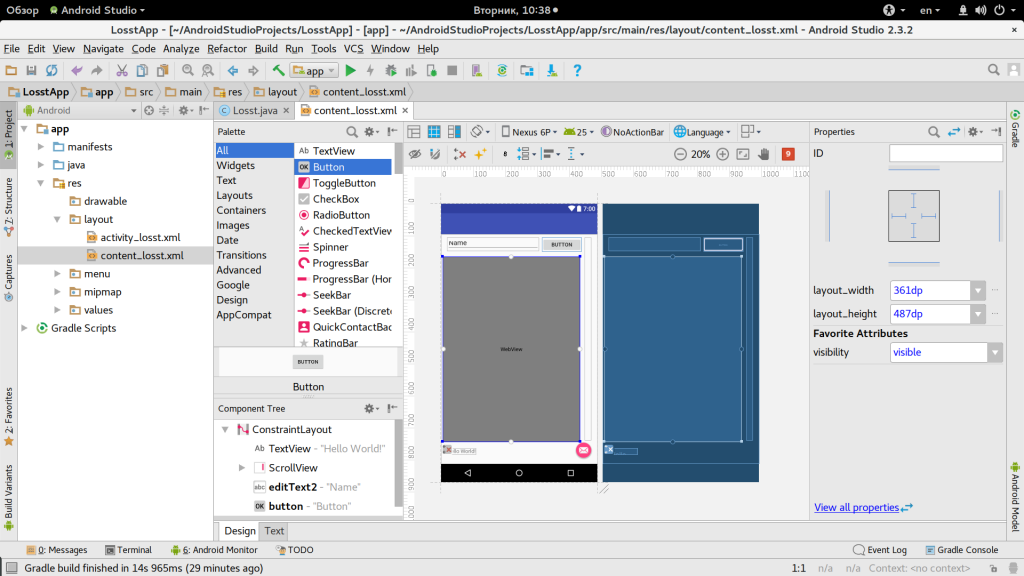This screenshot has height=576, width=1024.
Task: Switch to the Text tab
Action: 274,531
